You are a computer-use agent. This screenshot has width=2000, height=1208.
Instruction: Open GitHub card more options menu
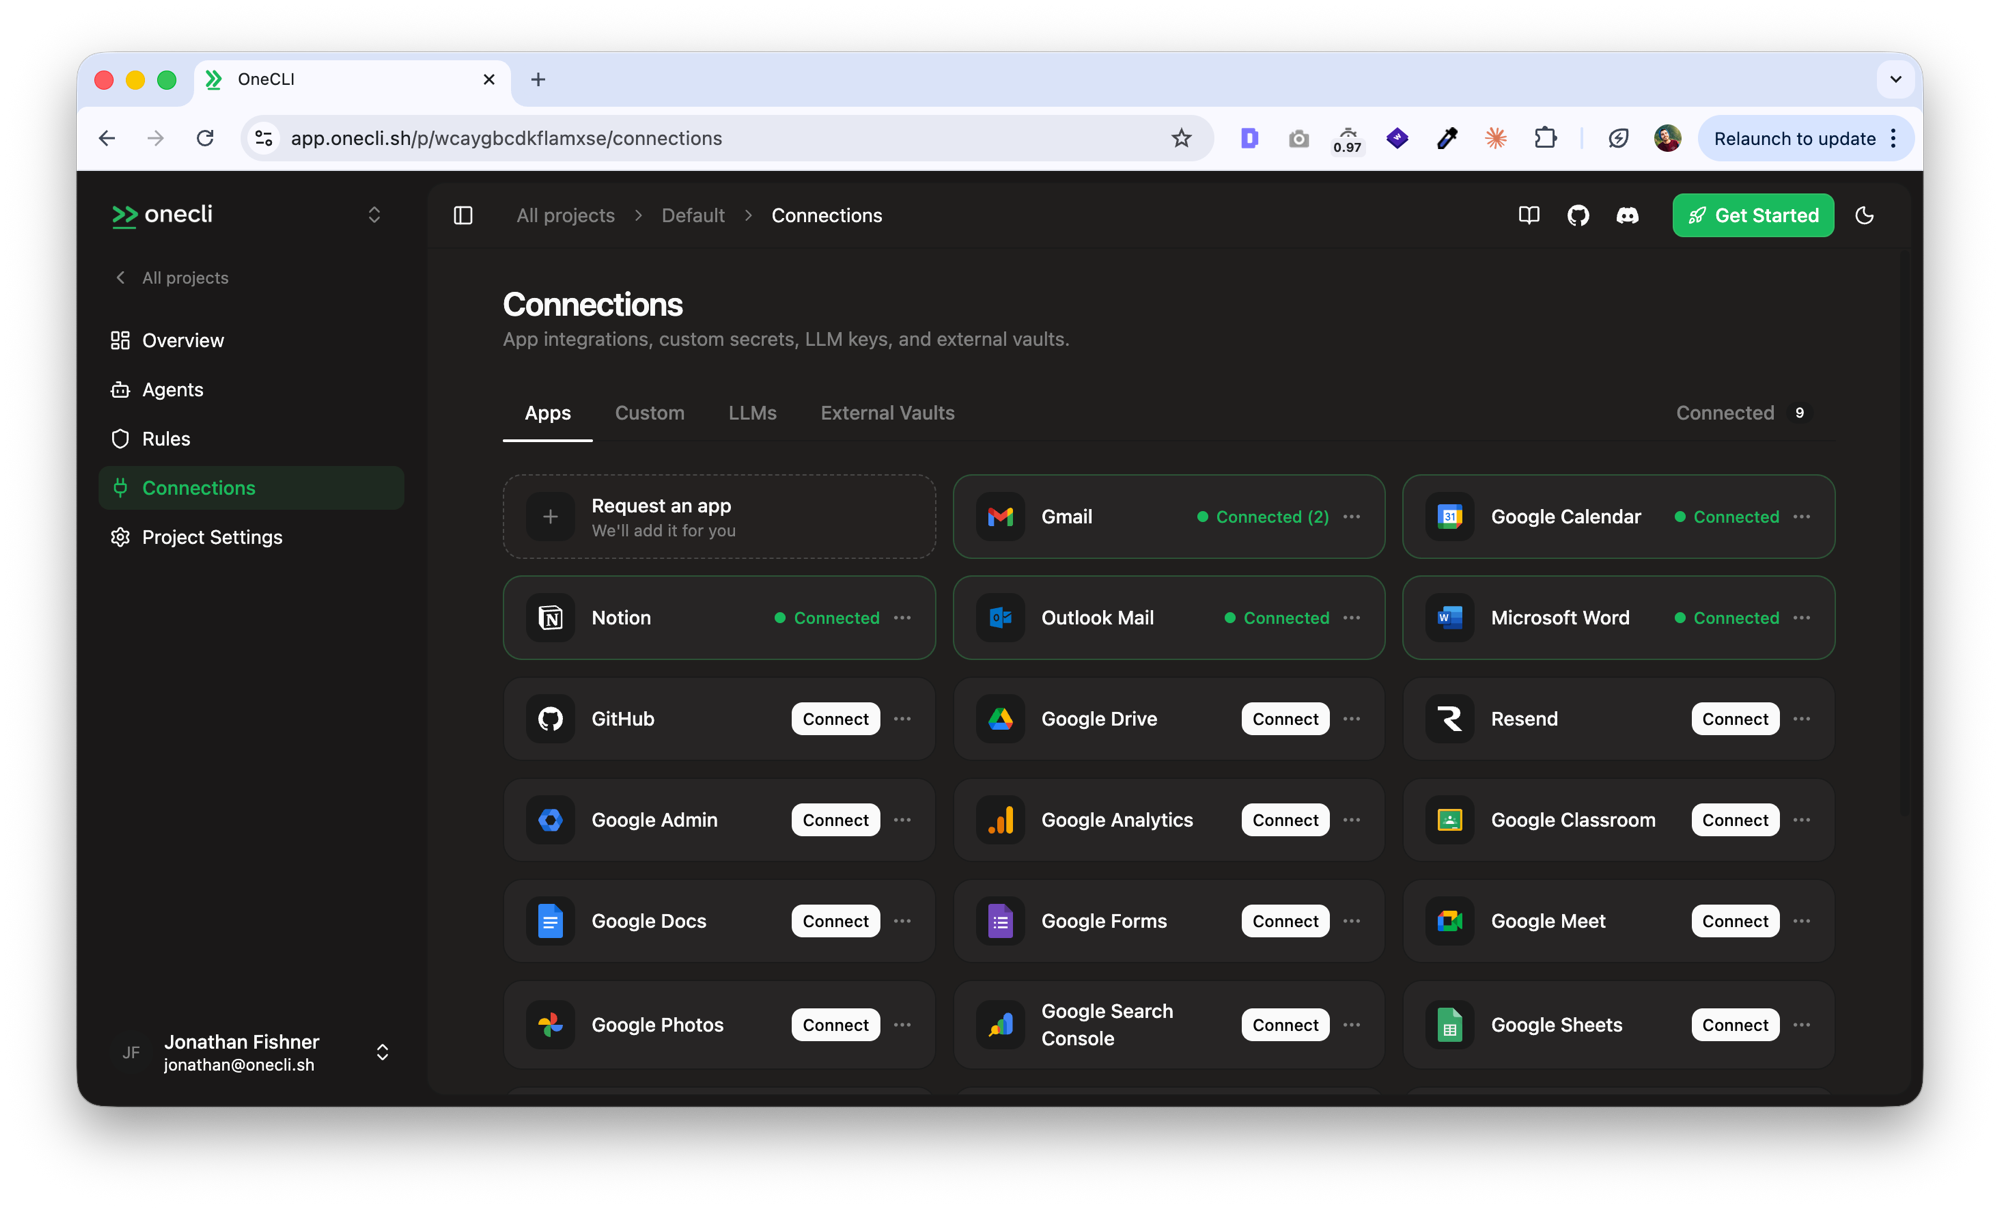[x=903, y=719]
